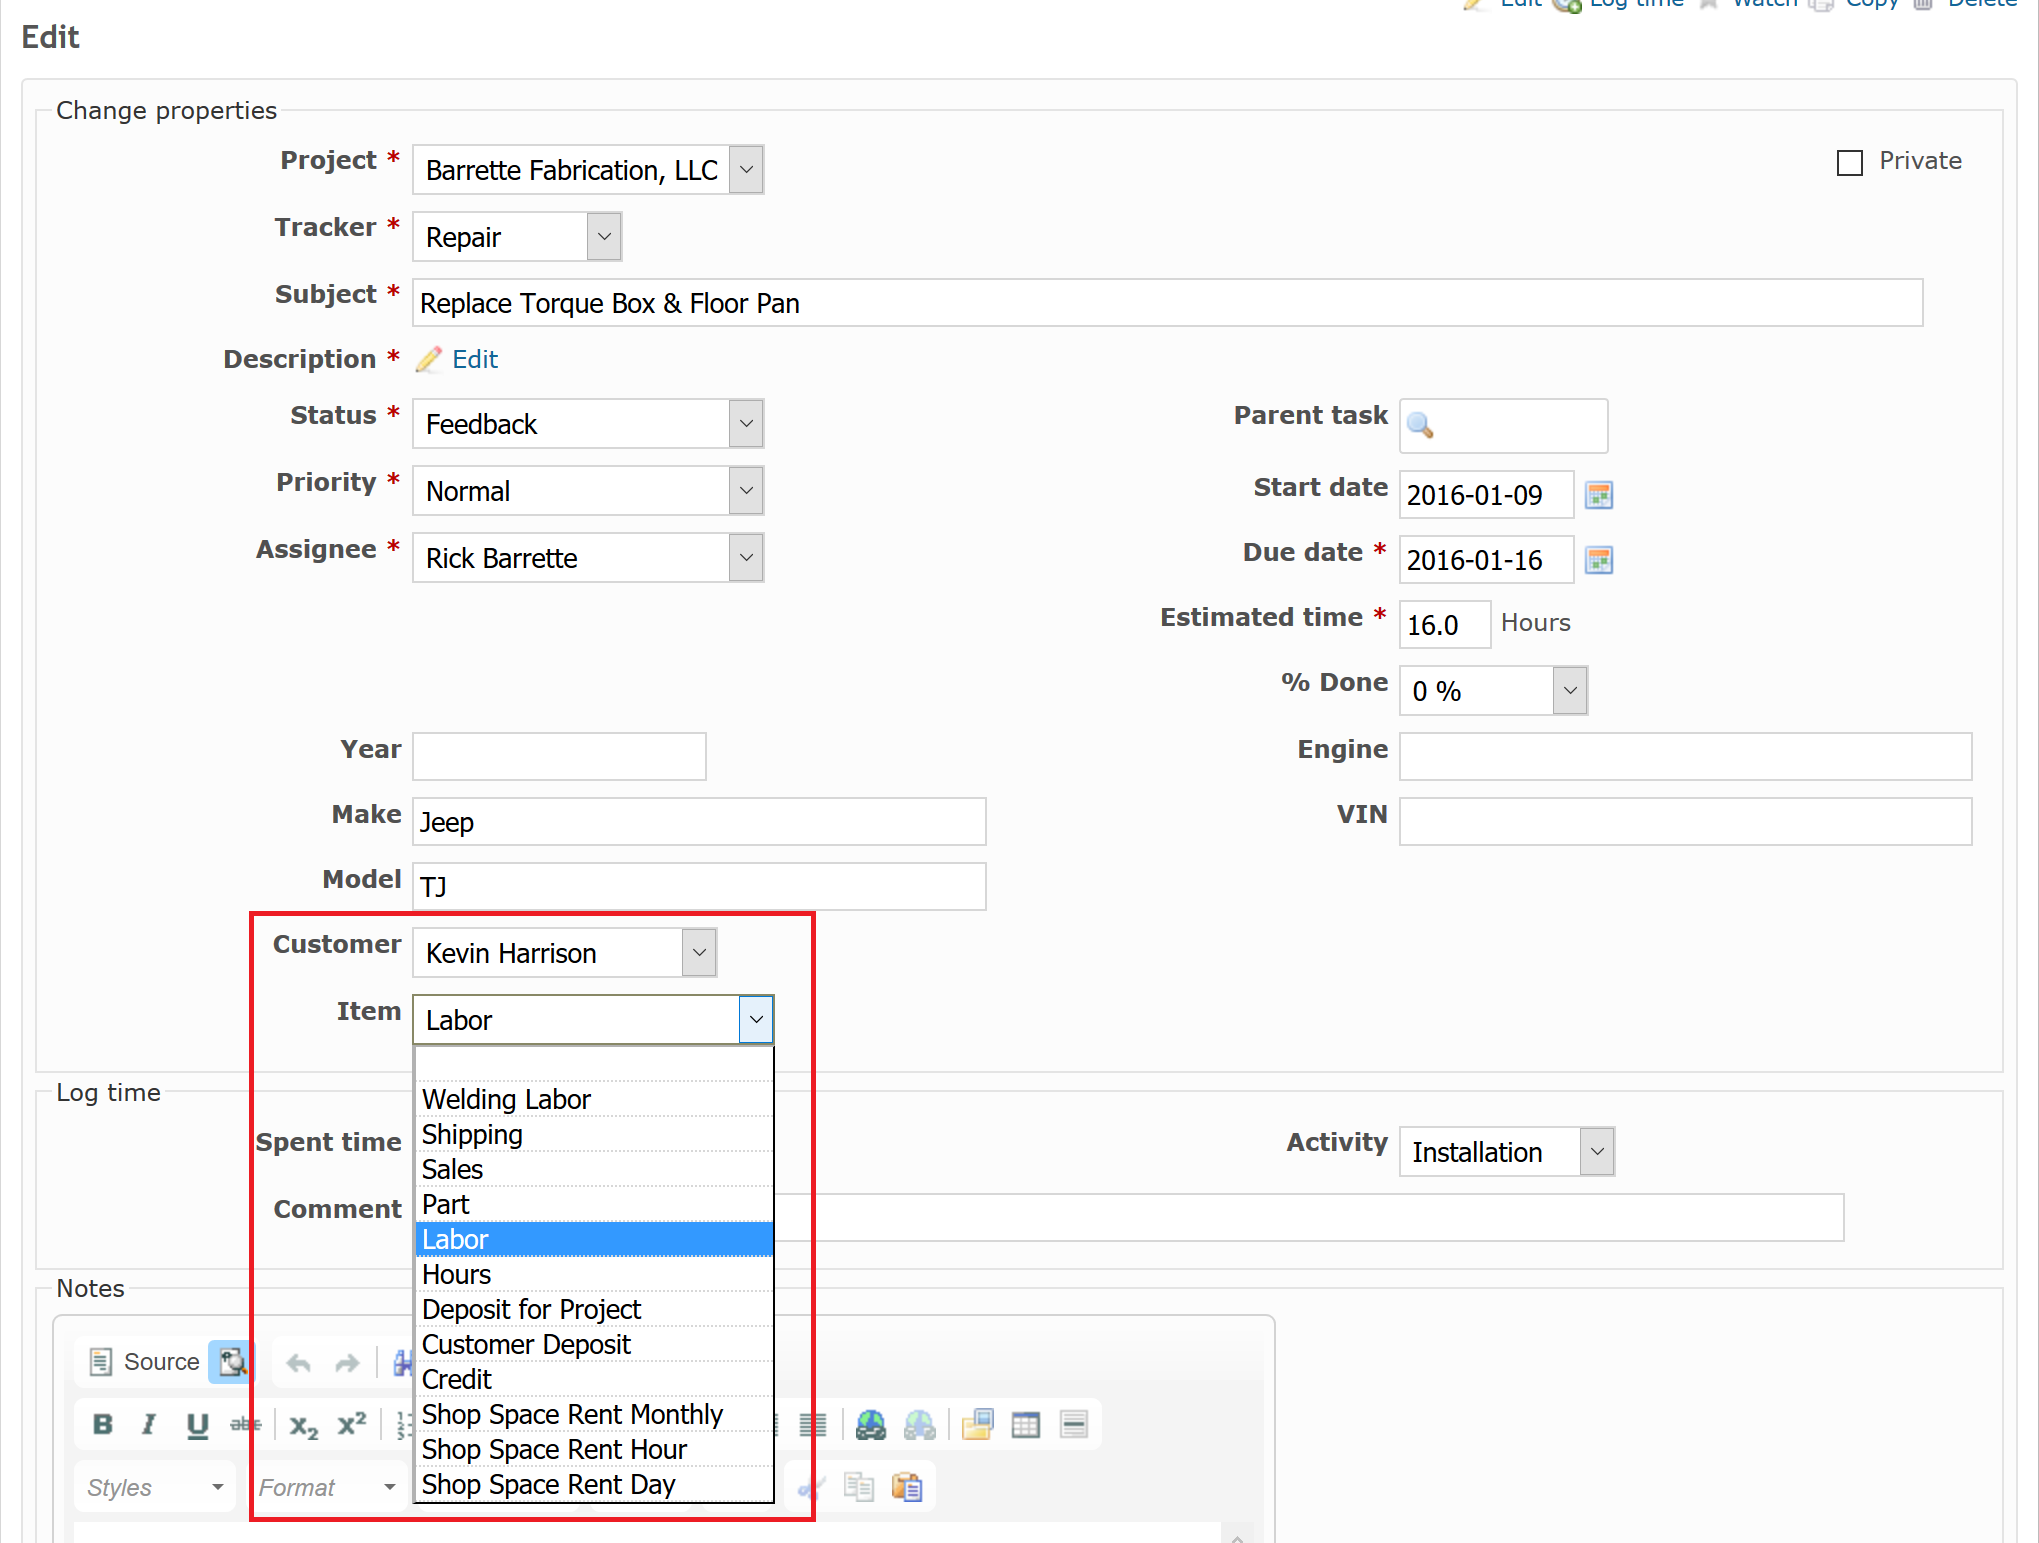Toggle the Source view in the Notes editor
Viewport: 2039px width, 1543px height.
tap(148, 1362)
